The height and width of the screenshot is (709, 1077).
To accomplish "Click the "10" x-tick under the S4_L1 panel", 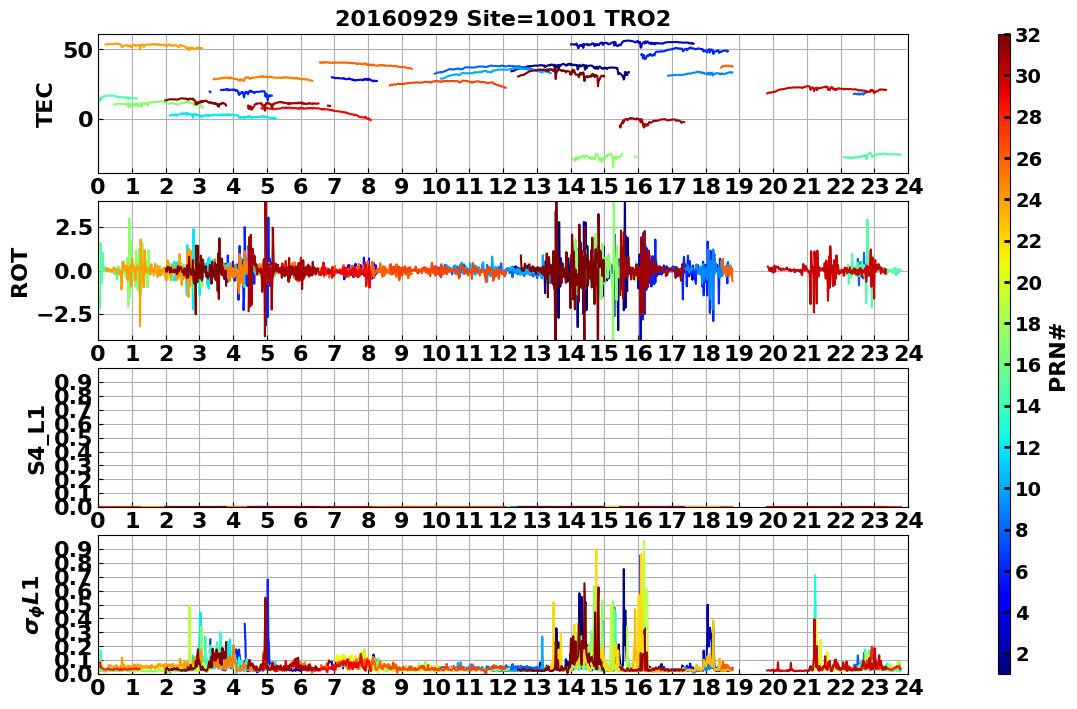I will click(436, 521).
